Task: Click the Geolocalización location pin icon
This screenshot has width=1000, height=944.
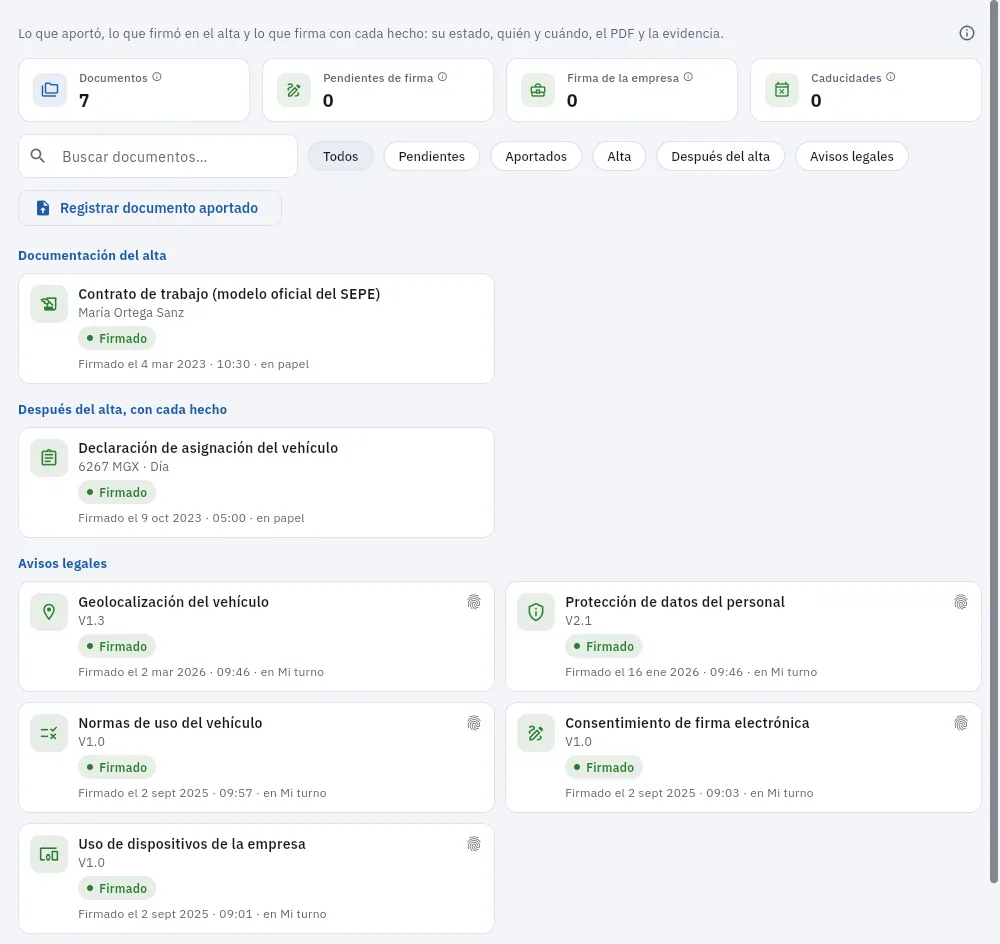Action: (x=49, y=612)
